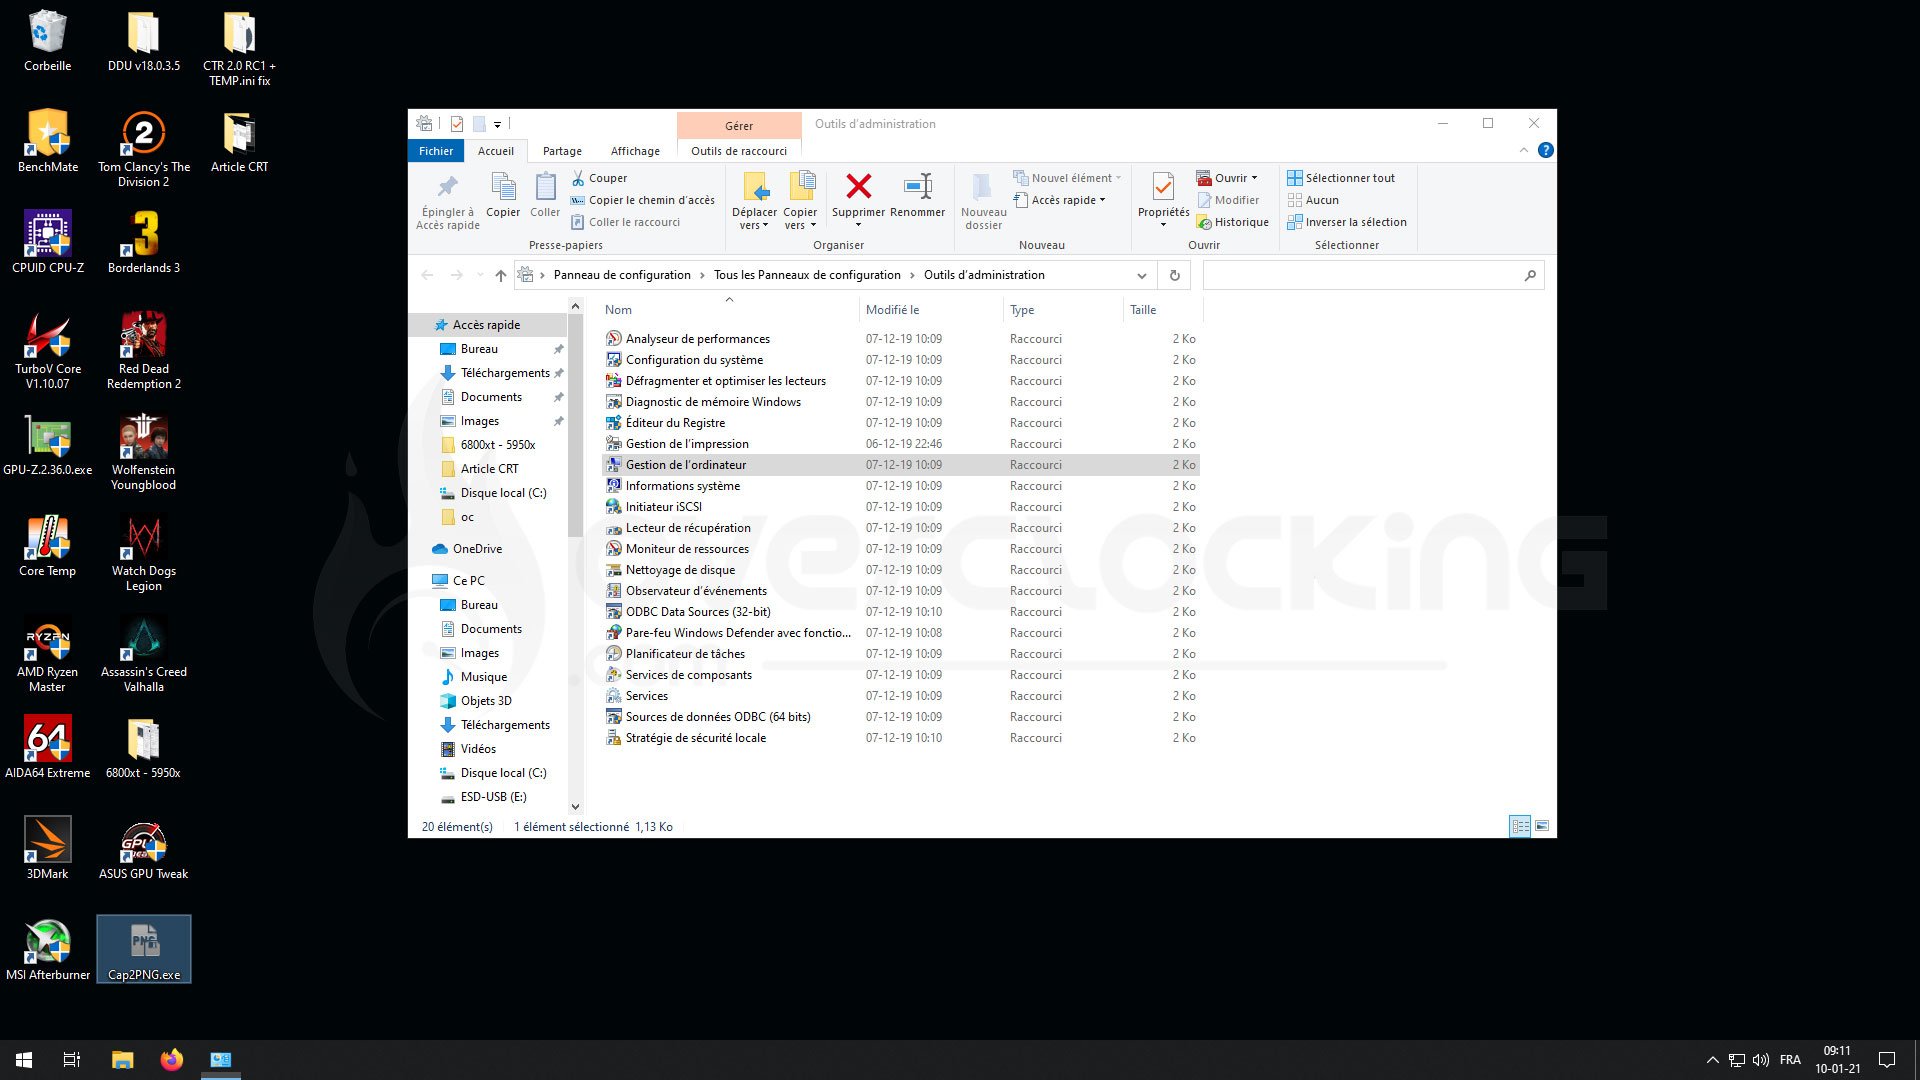This screenshot has height=1080, width=1920.
Task: Select MSI Afterburner desktop icon
Action: pos(48,950)
